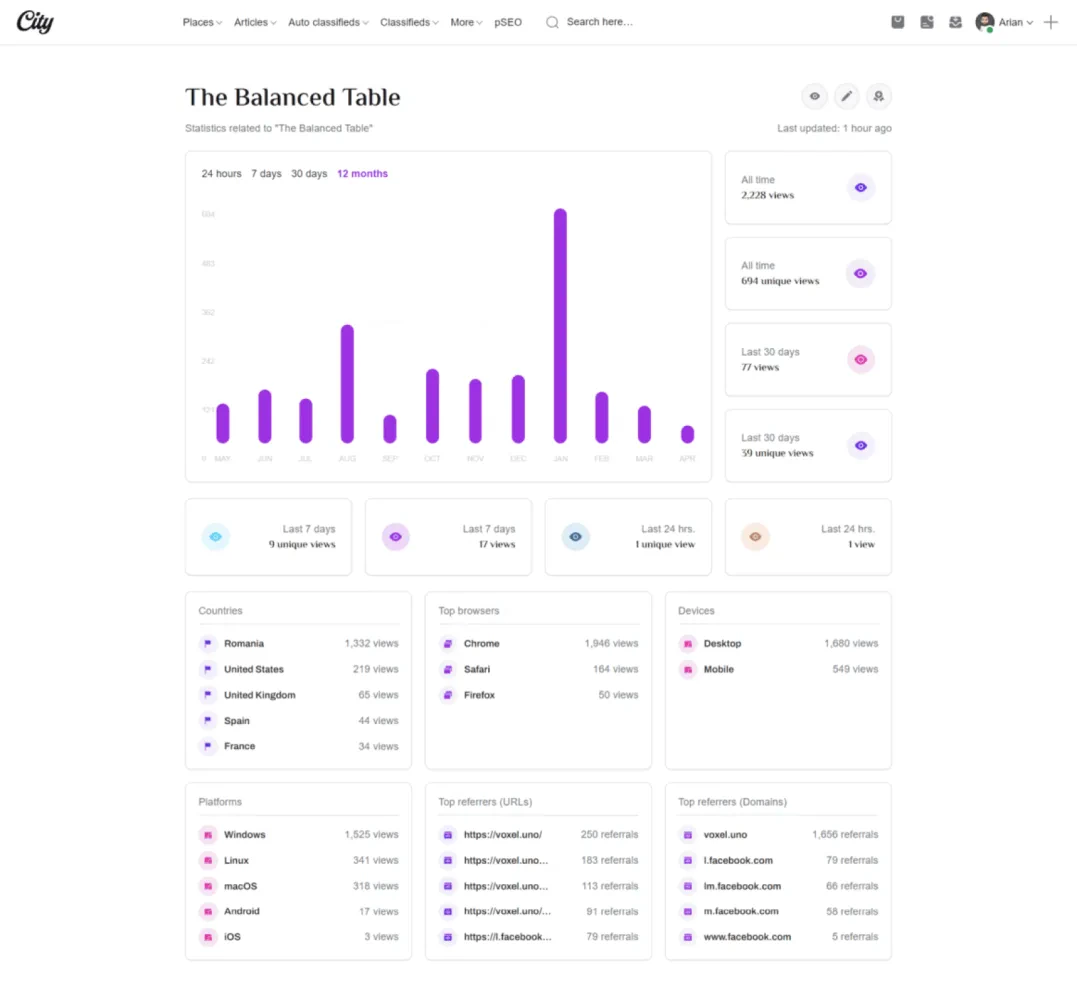Open the pSEO link
The width and height of the screenshot is (1077, 1000).
tap(508, 22)
